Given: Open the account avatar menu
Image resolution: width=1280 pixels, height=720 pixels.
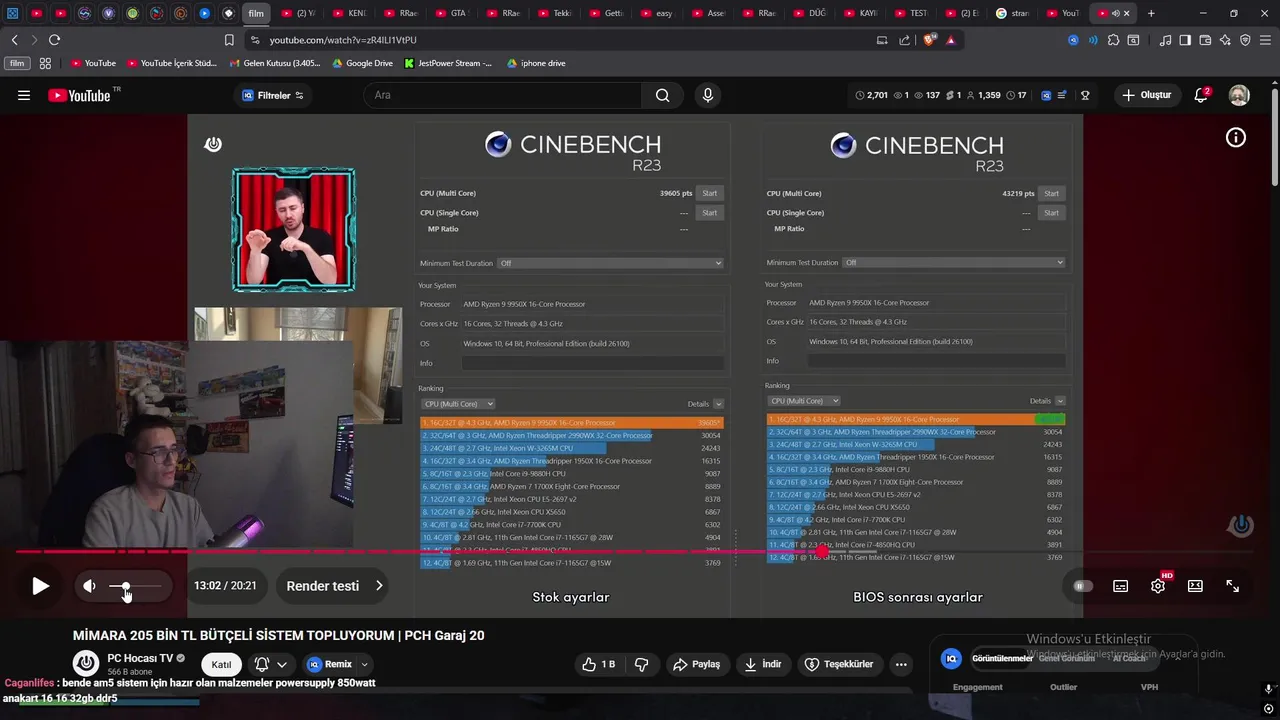Looking at the screenshot, I should [1239, 95].
